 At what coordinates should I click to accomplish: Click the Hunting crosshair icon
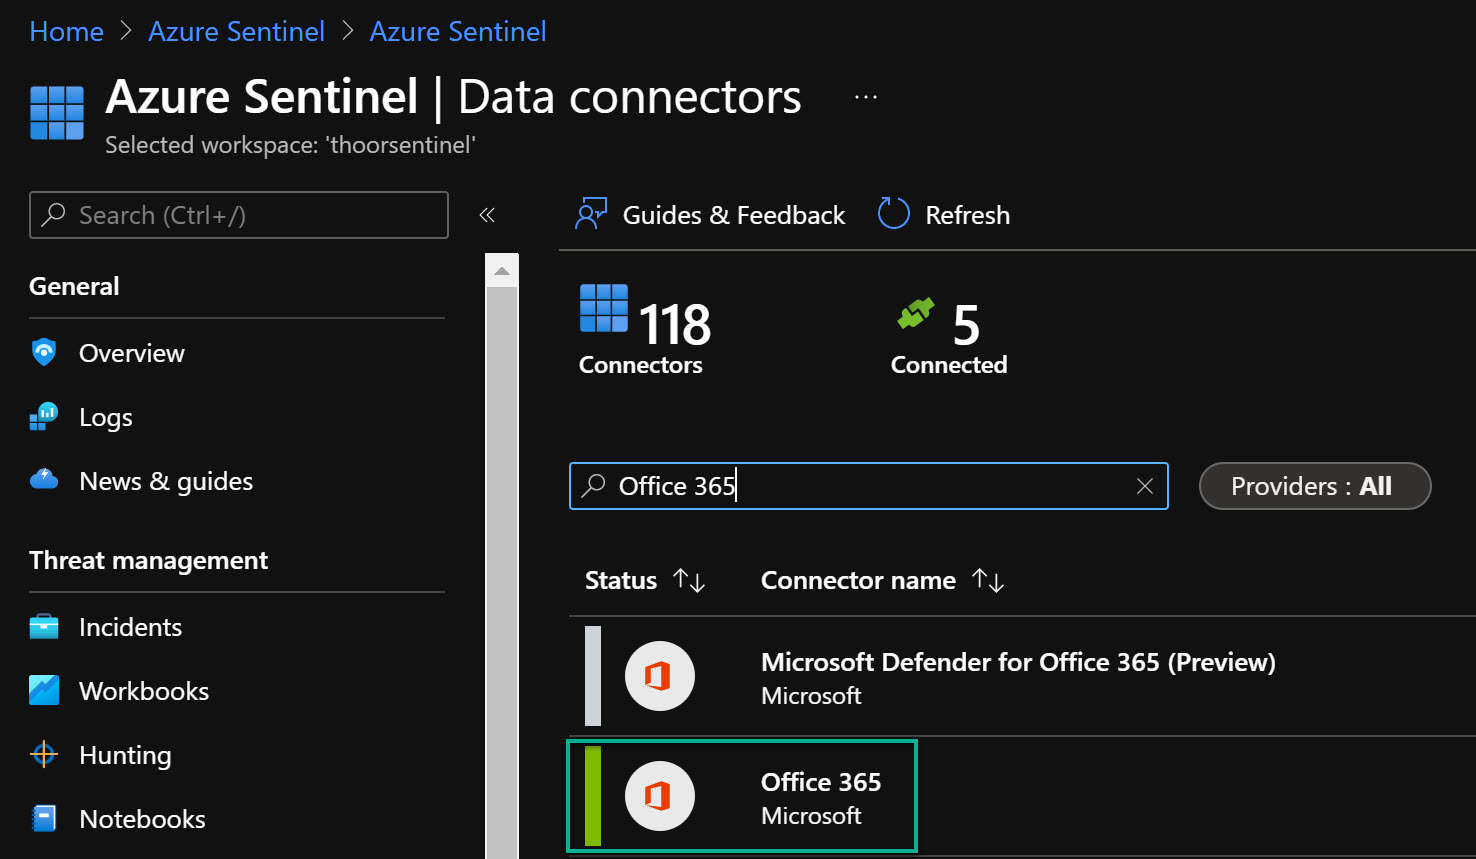click(x=44, y=755)
